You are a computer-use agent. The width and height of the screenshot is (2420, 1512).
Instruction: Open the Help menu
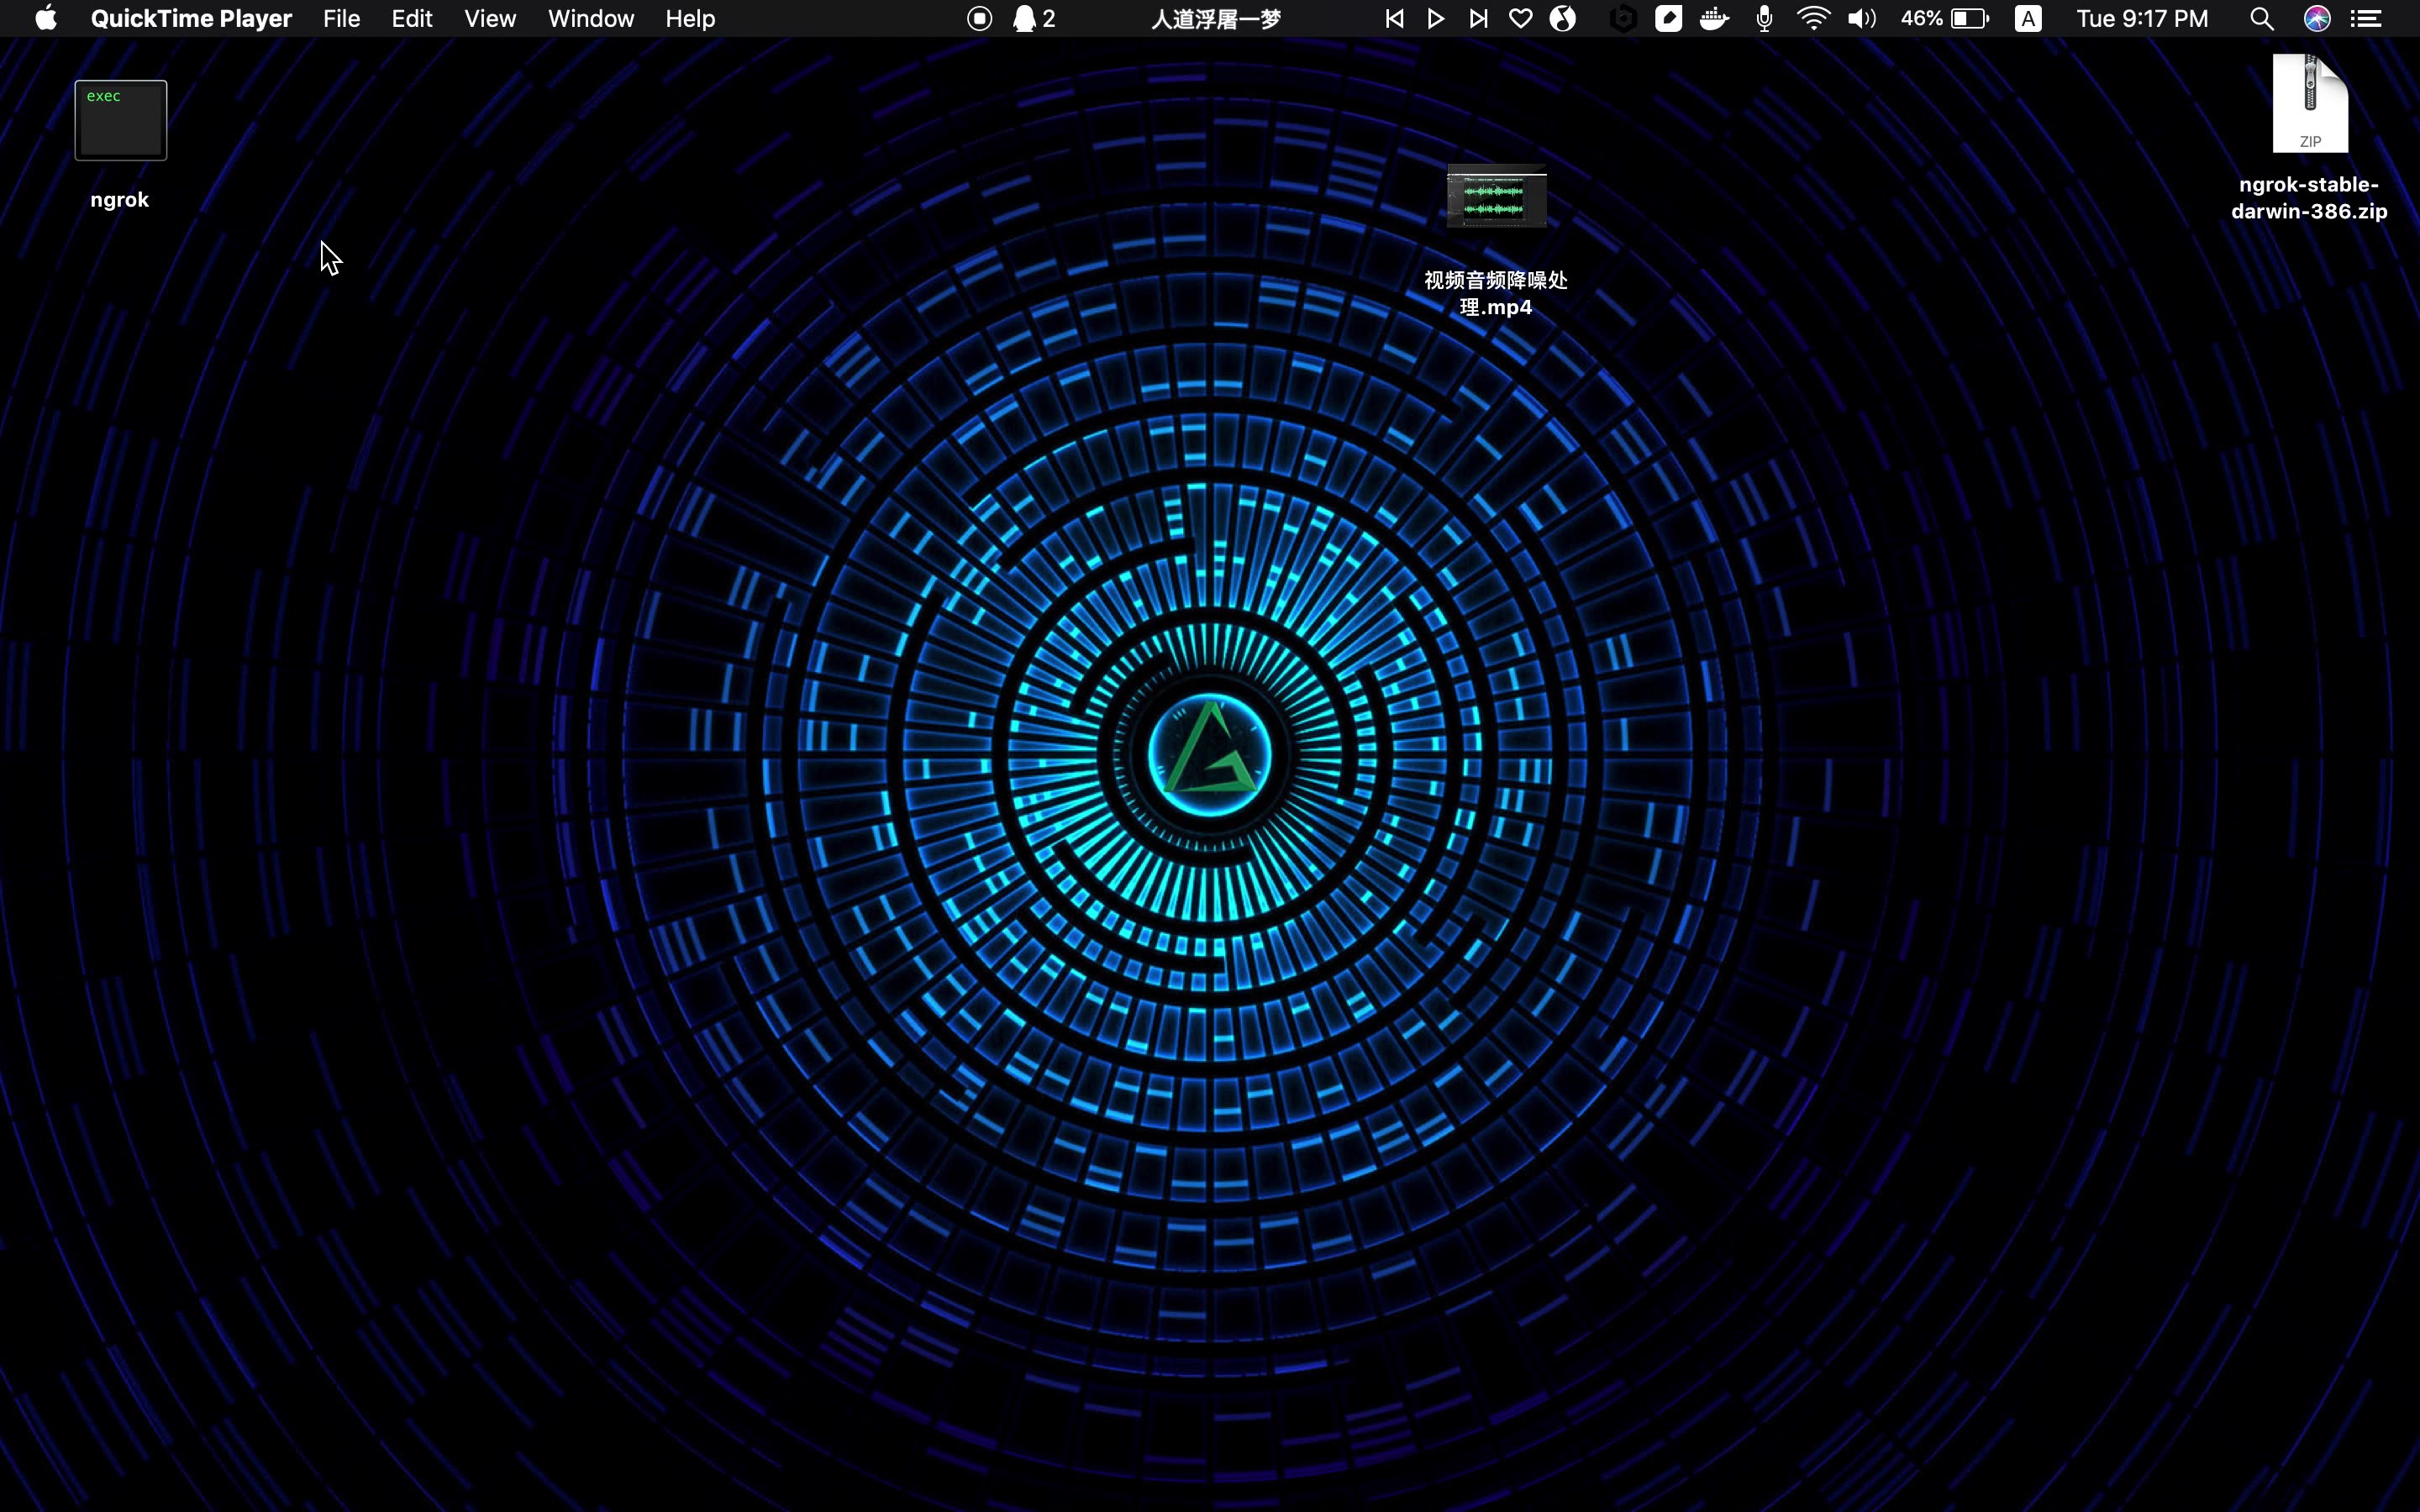690,19
